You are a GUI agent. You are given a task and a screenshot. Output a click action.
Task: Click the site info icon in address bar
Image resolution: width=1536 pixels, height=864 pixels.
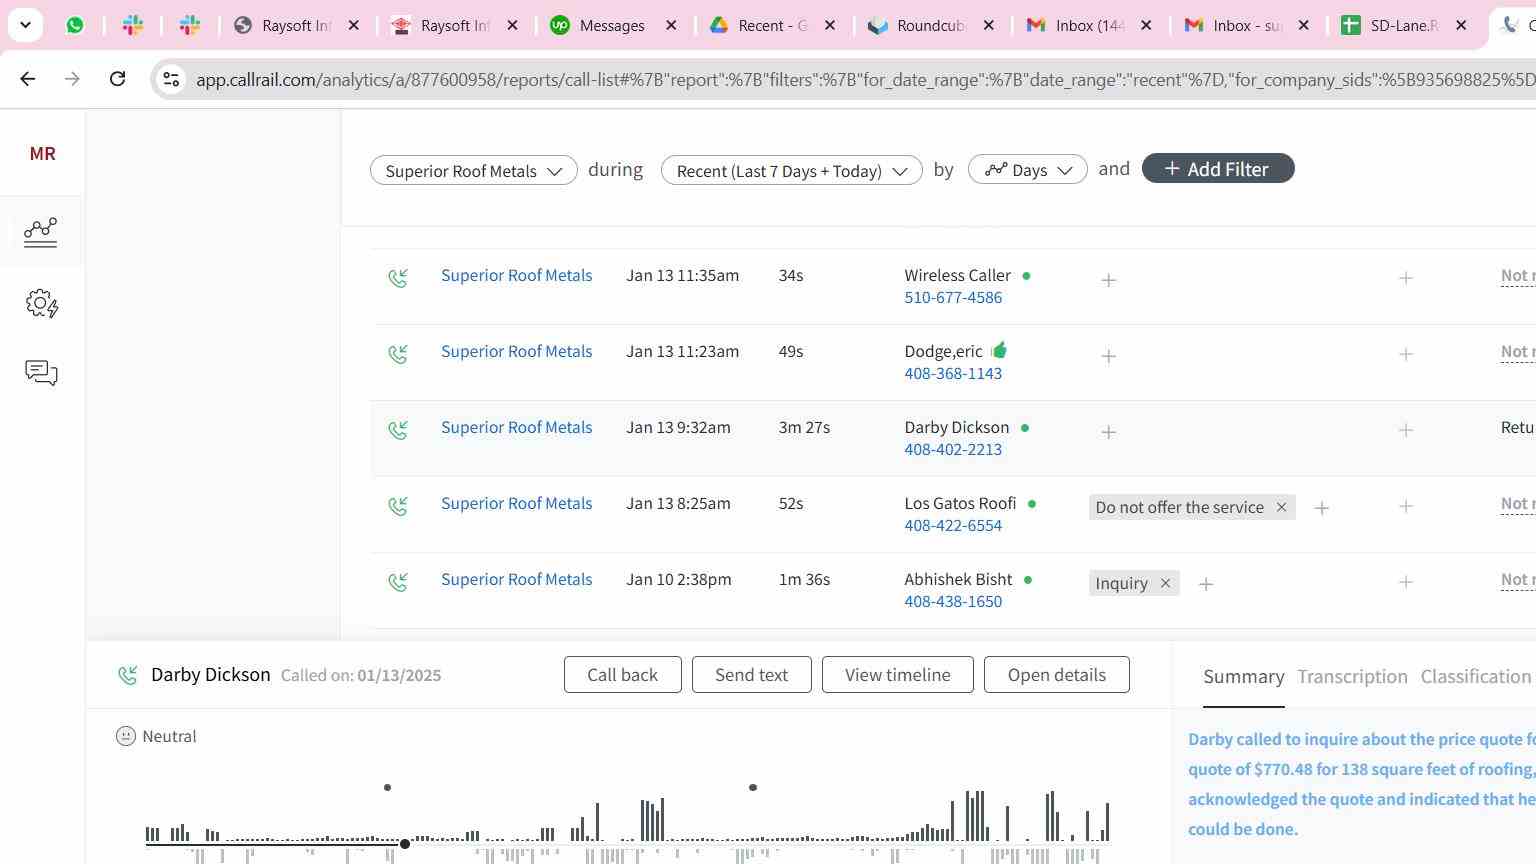point(171,79)
